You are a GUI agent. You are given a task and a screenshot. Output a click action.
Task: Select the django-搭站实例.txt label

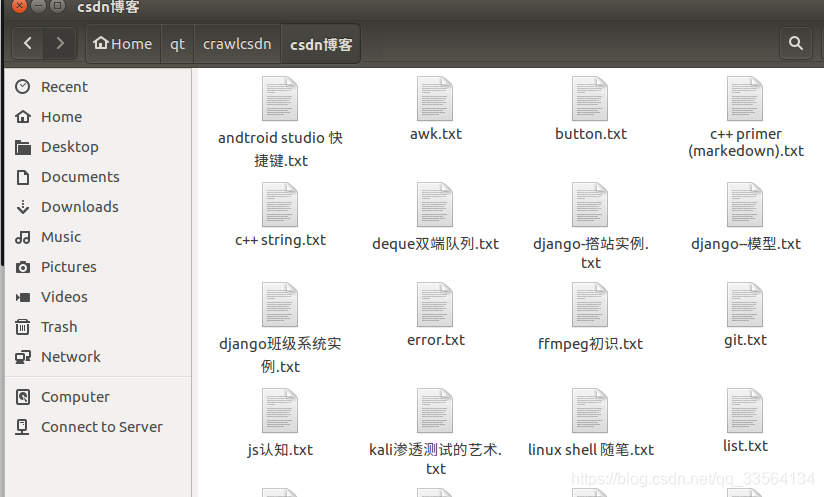coord(591,253)
